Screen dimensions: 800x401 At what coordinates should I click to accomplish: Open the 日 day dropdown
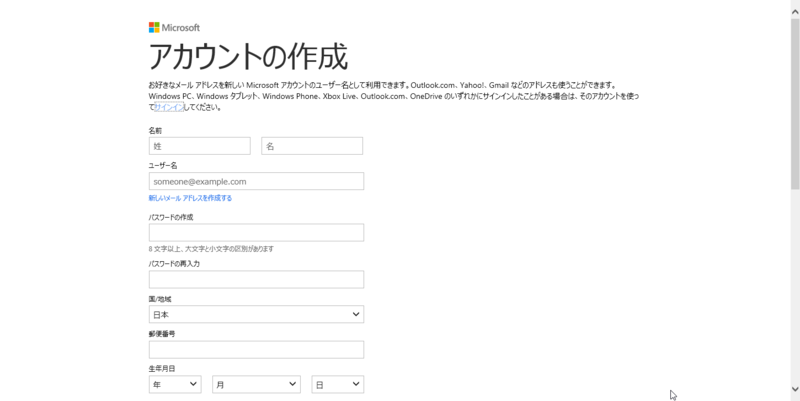point(337,384)
